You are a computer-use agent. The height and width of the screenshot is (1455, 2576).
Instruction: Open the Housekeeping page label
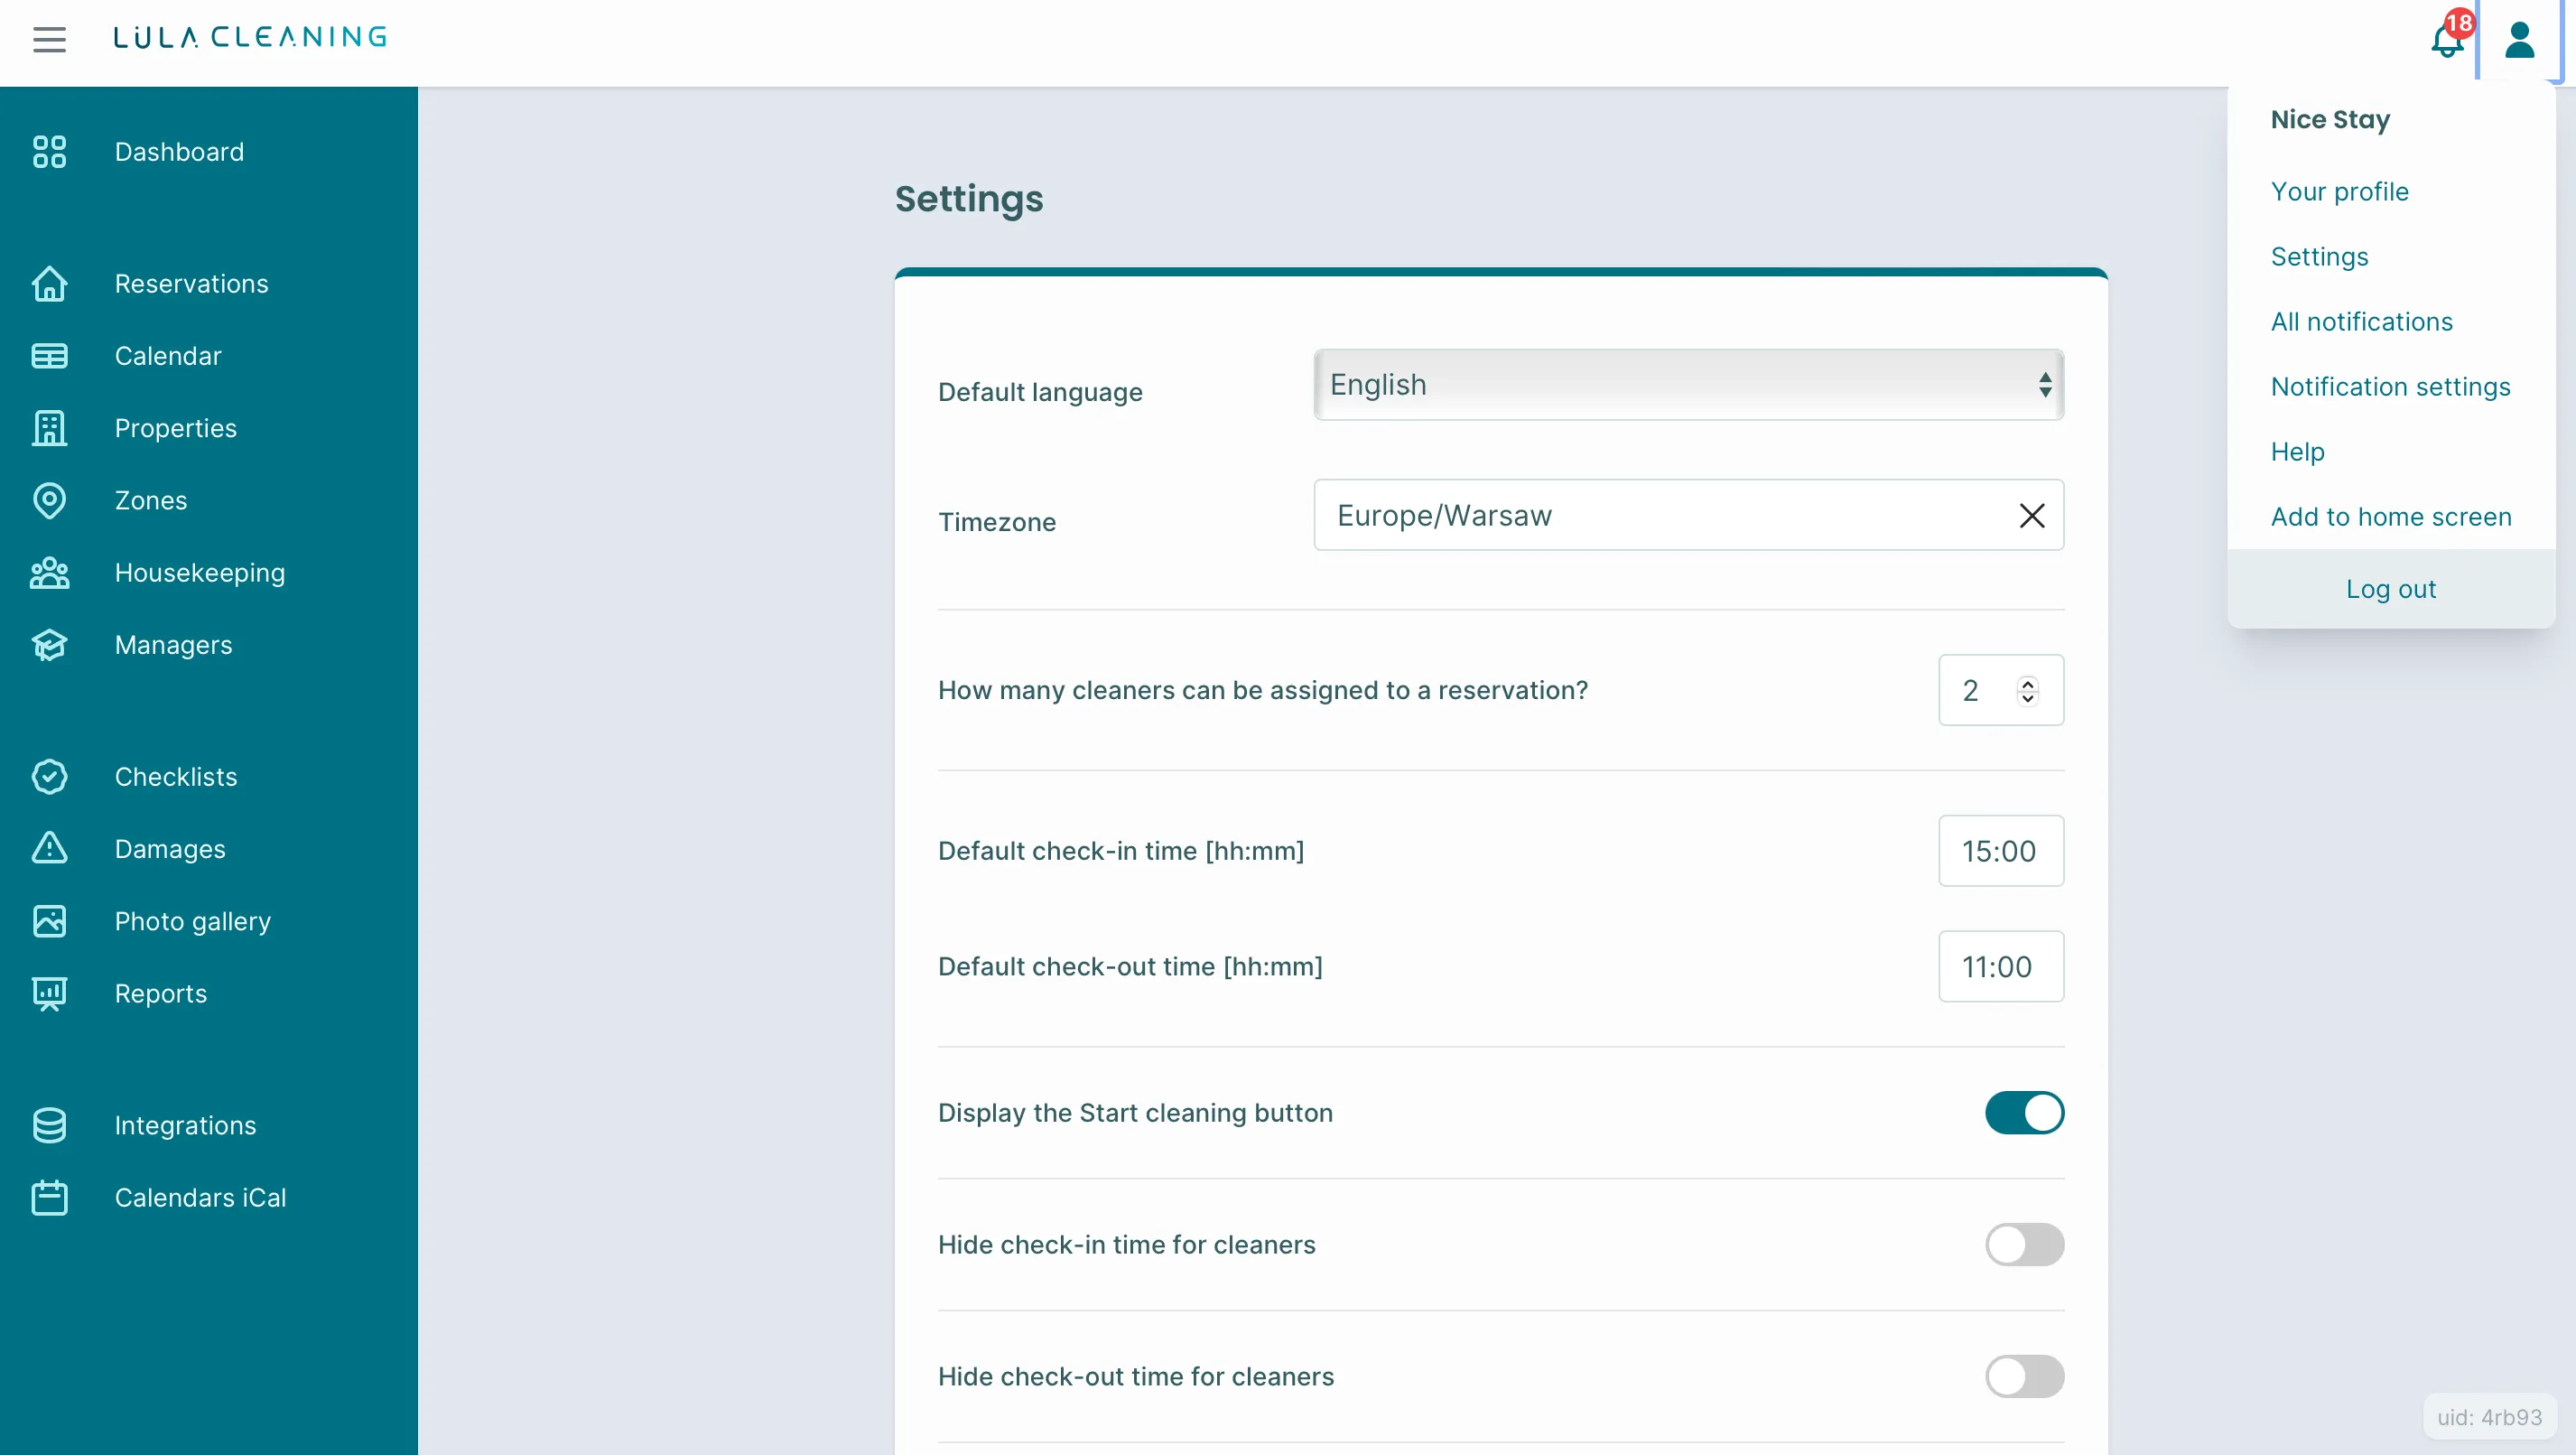point(199,573)
